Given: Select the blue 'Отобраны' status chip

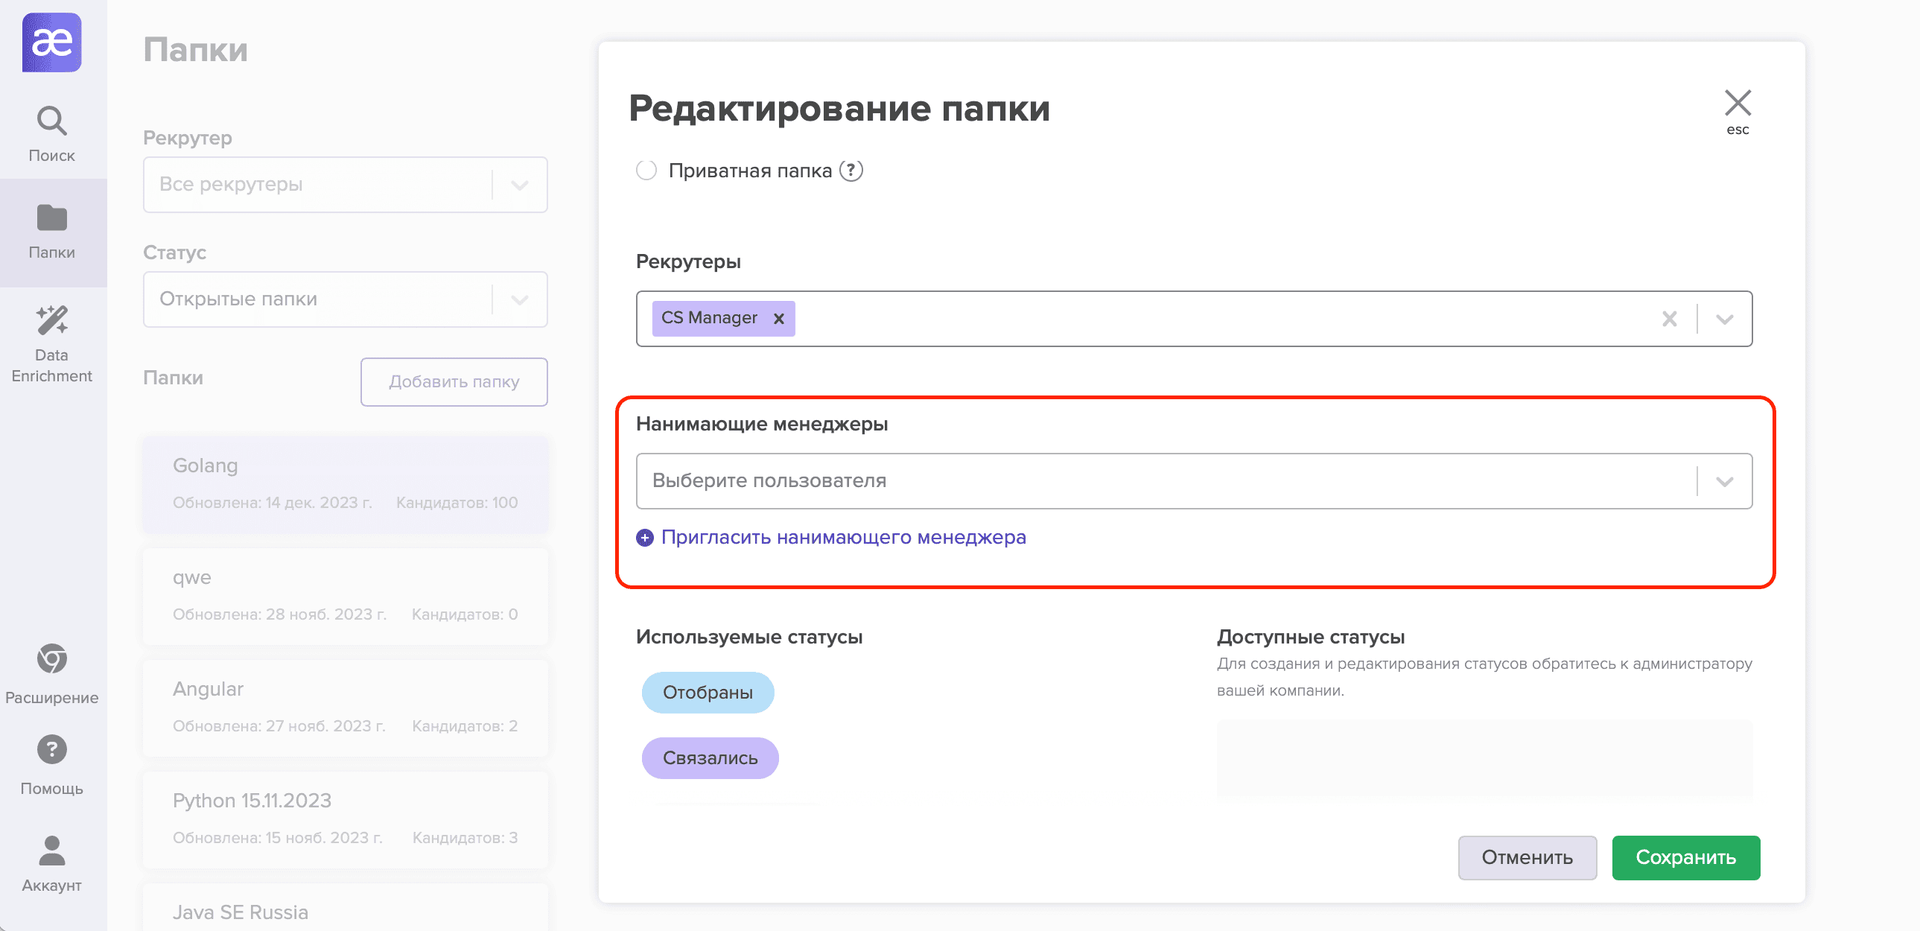Looking at the screenshot, I should [x=708, y=692].
